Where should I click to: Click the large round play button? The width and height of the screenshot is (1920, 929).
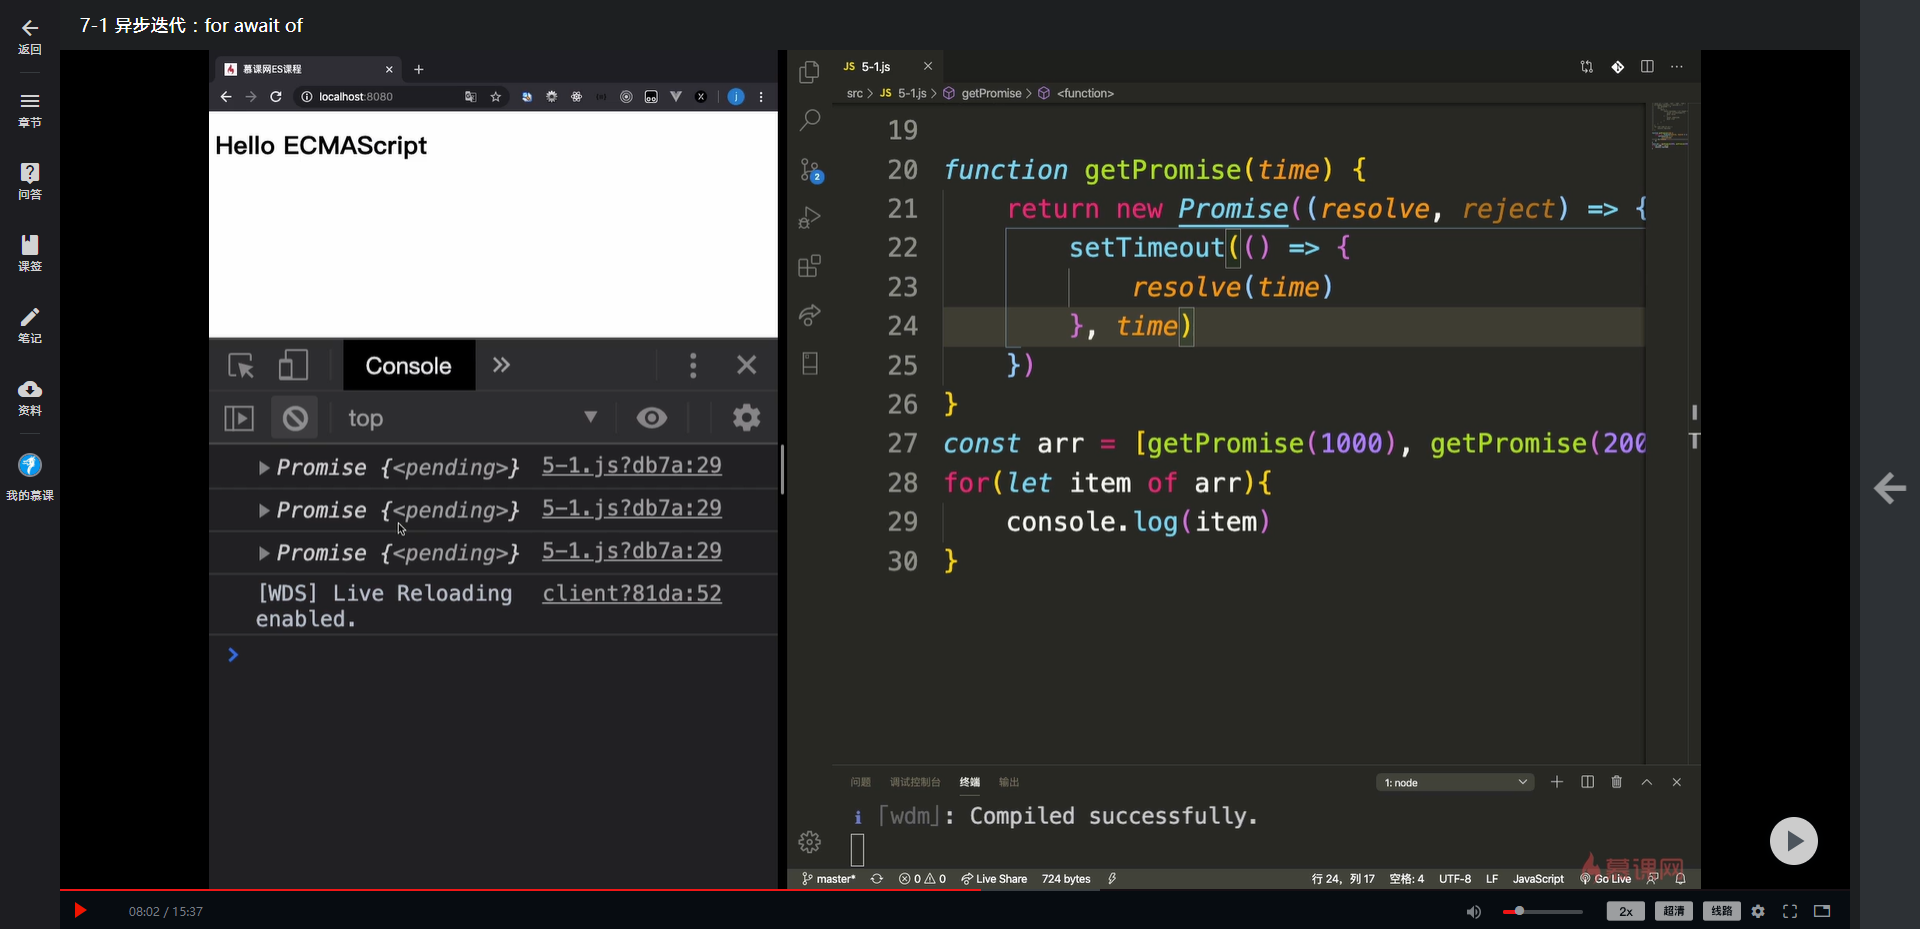pos(1794,841)
